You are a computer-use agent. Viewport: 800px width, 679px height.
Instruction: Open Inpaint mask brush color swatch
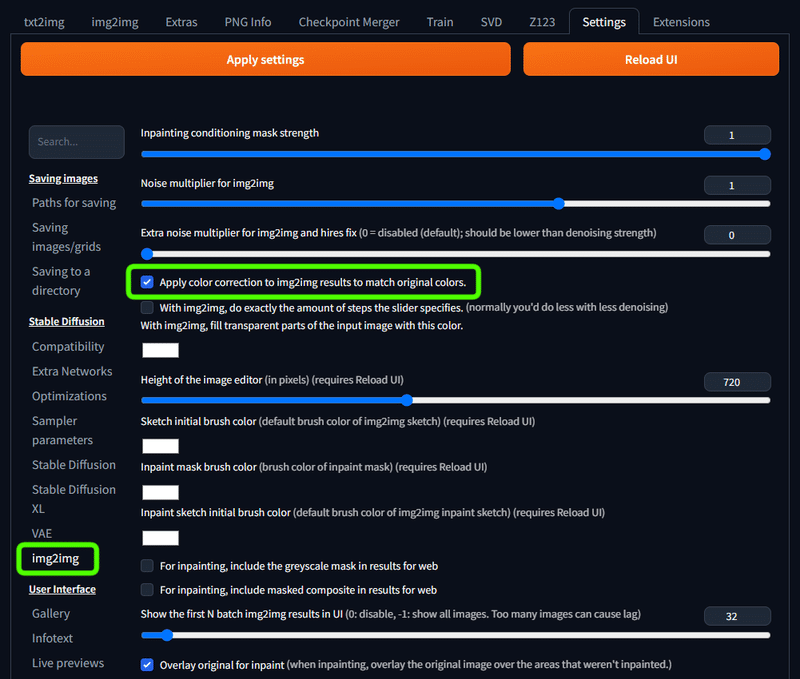point(160,492)
